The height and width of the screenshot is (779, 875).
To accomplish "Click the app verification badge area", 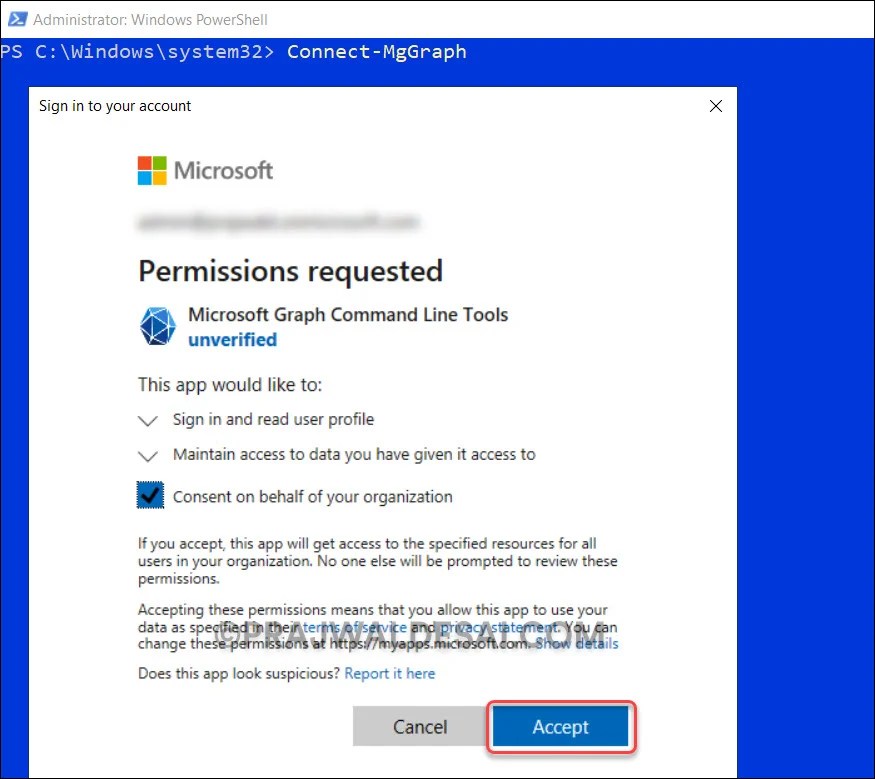I will [x=232, y=340].
